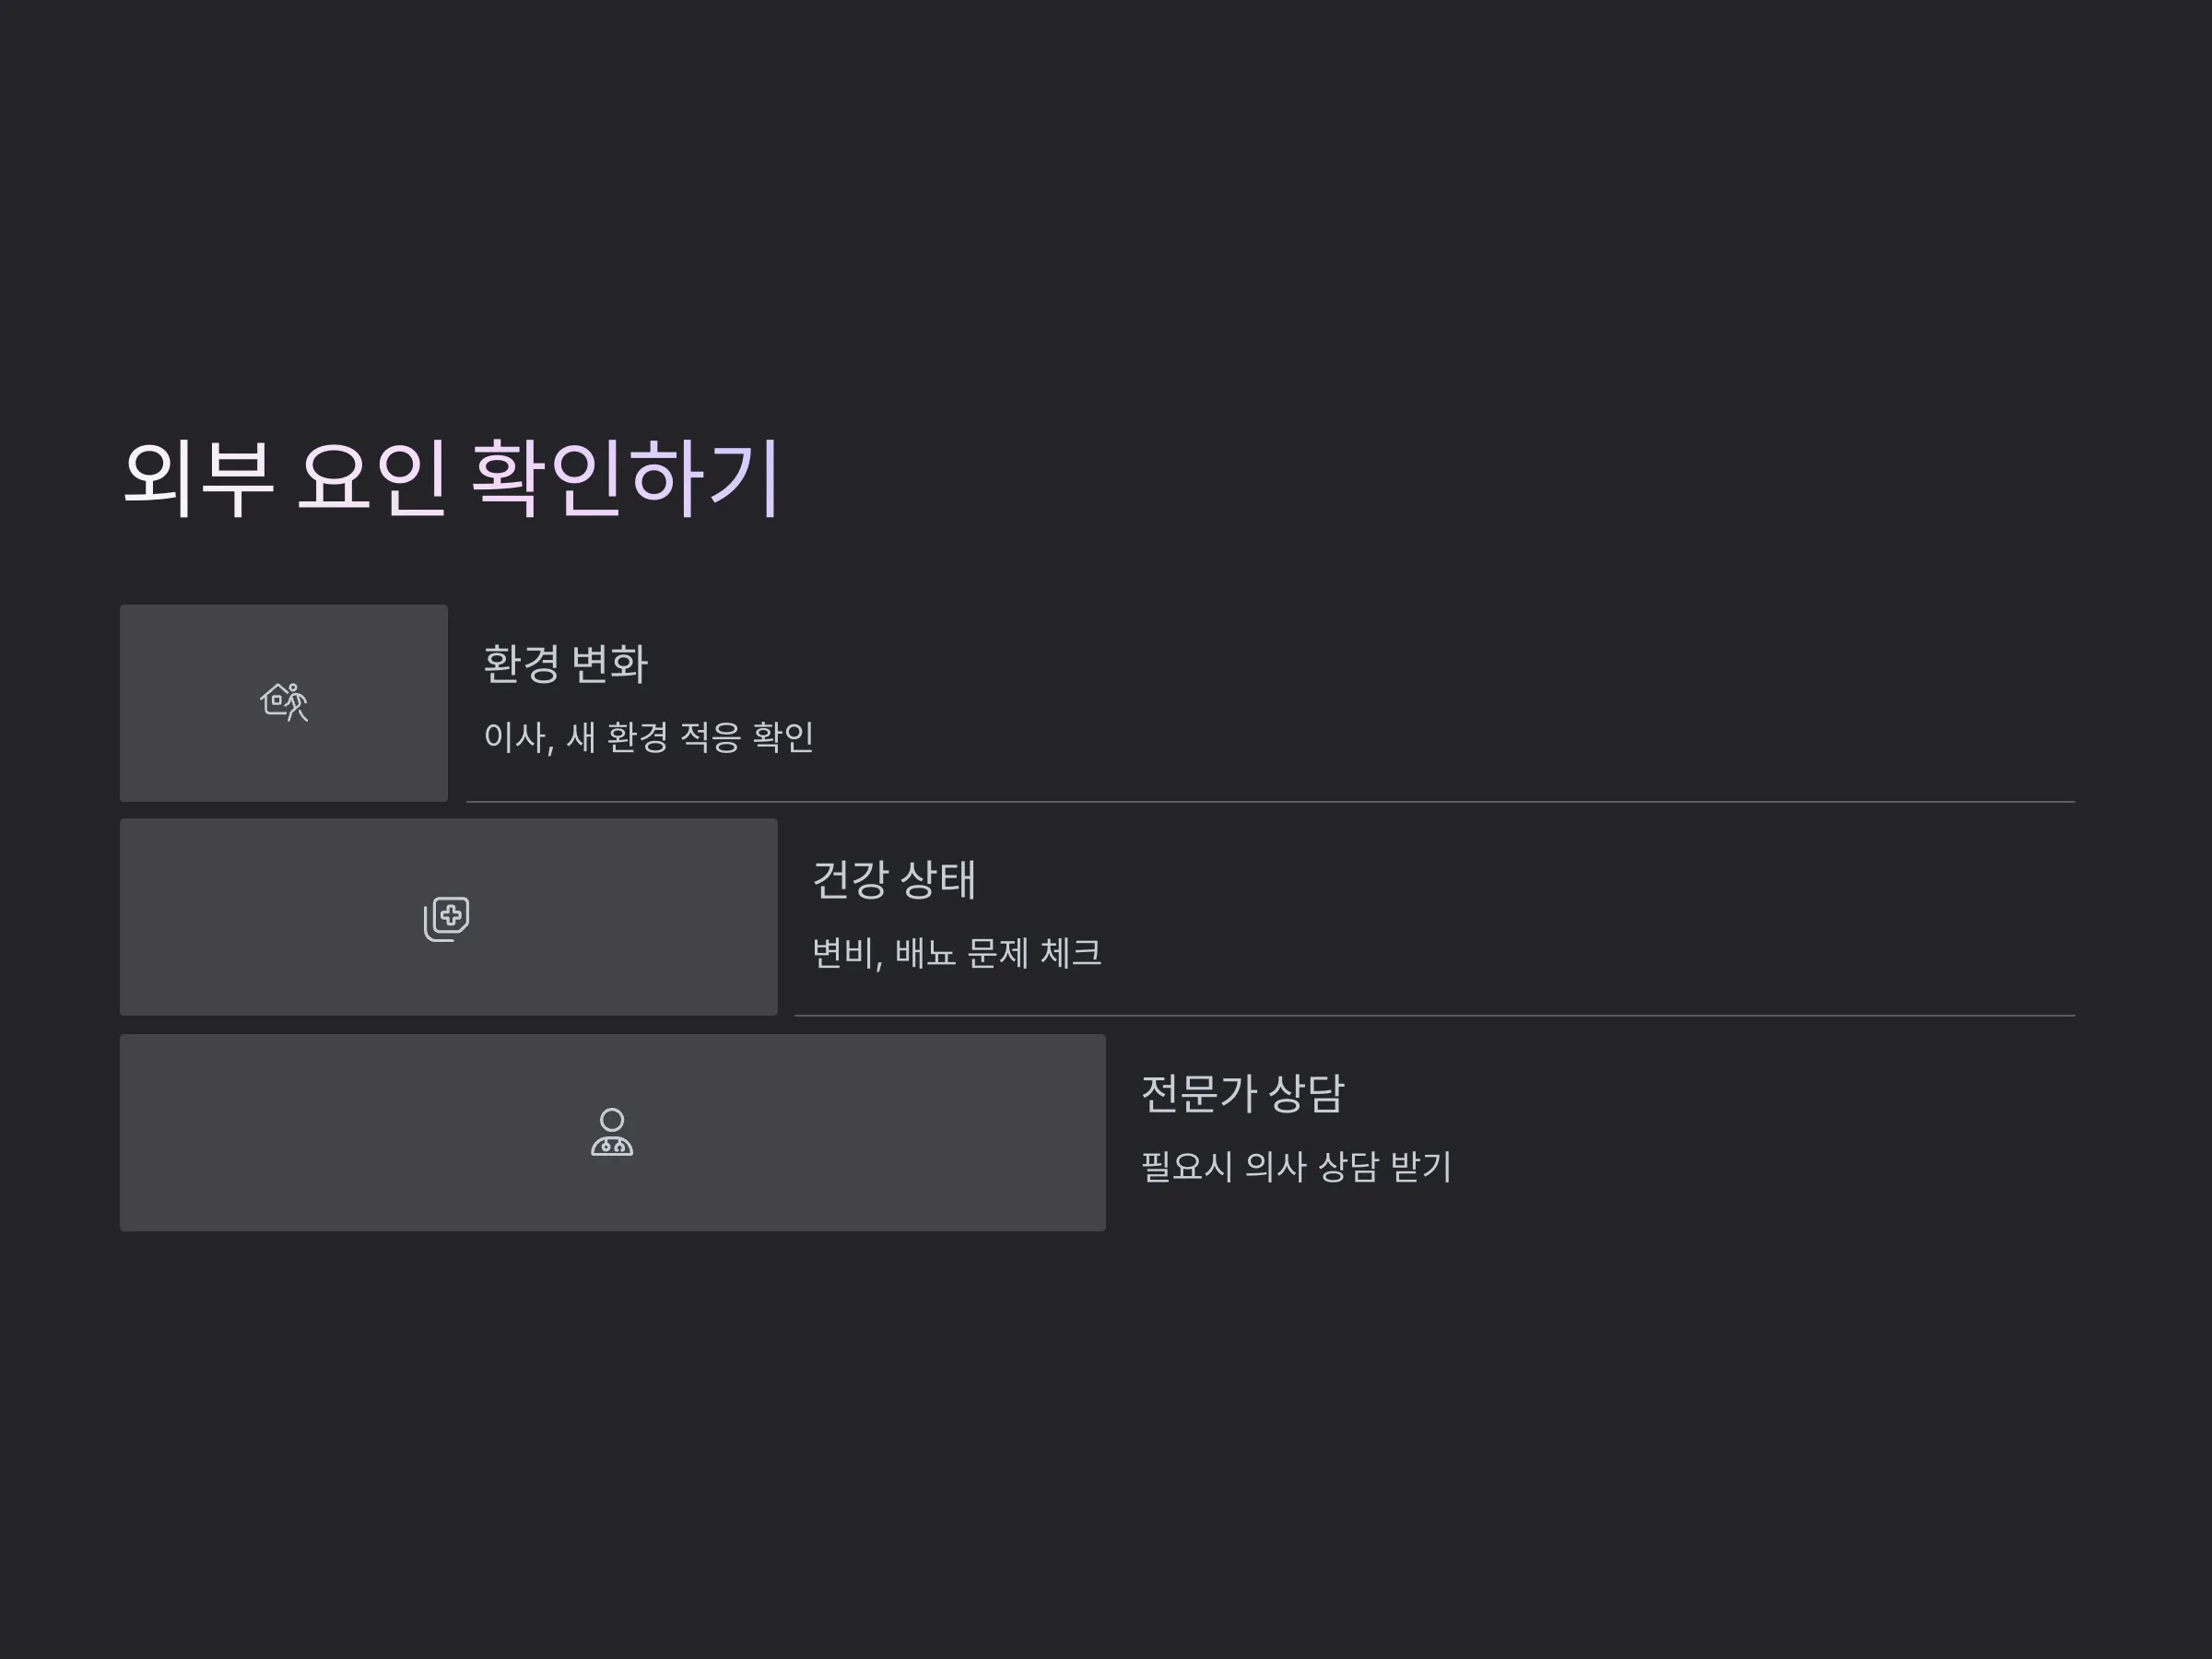Image resolution: width=2212 pixels, height=1659 pixels.
Task: Click the doctor with stethoscope icon
Action: coord(612,1132)
